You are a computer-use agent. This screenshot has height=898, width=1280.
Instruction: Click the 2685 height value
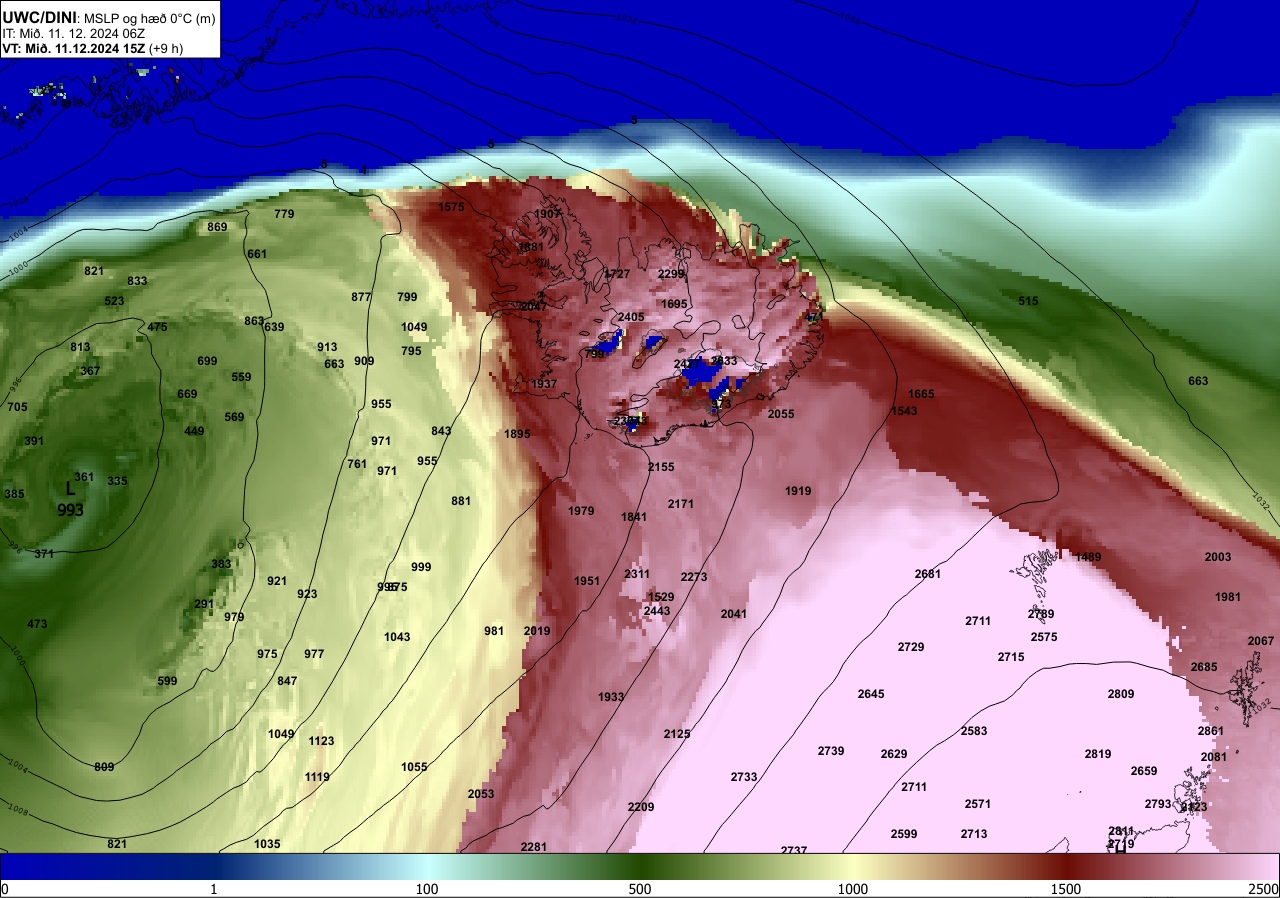(1204, 667)
